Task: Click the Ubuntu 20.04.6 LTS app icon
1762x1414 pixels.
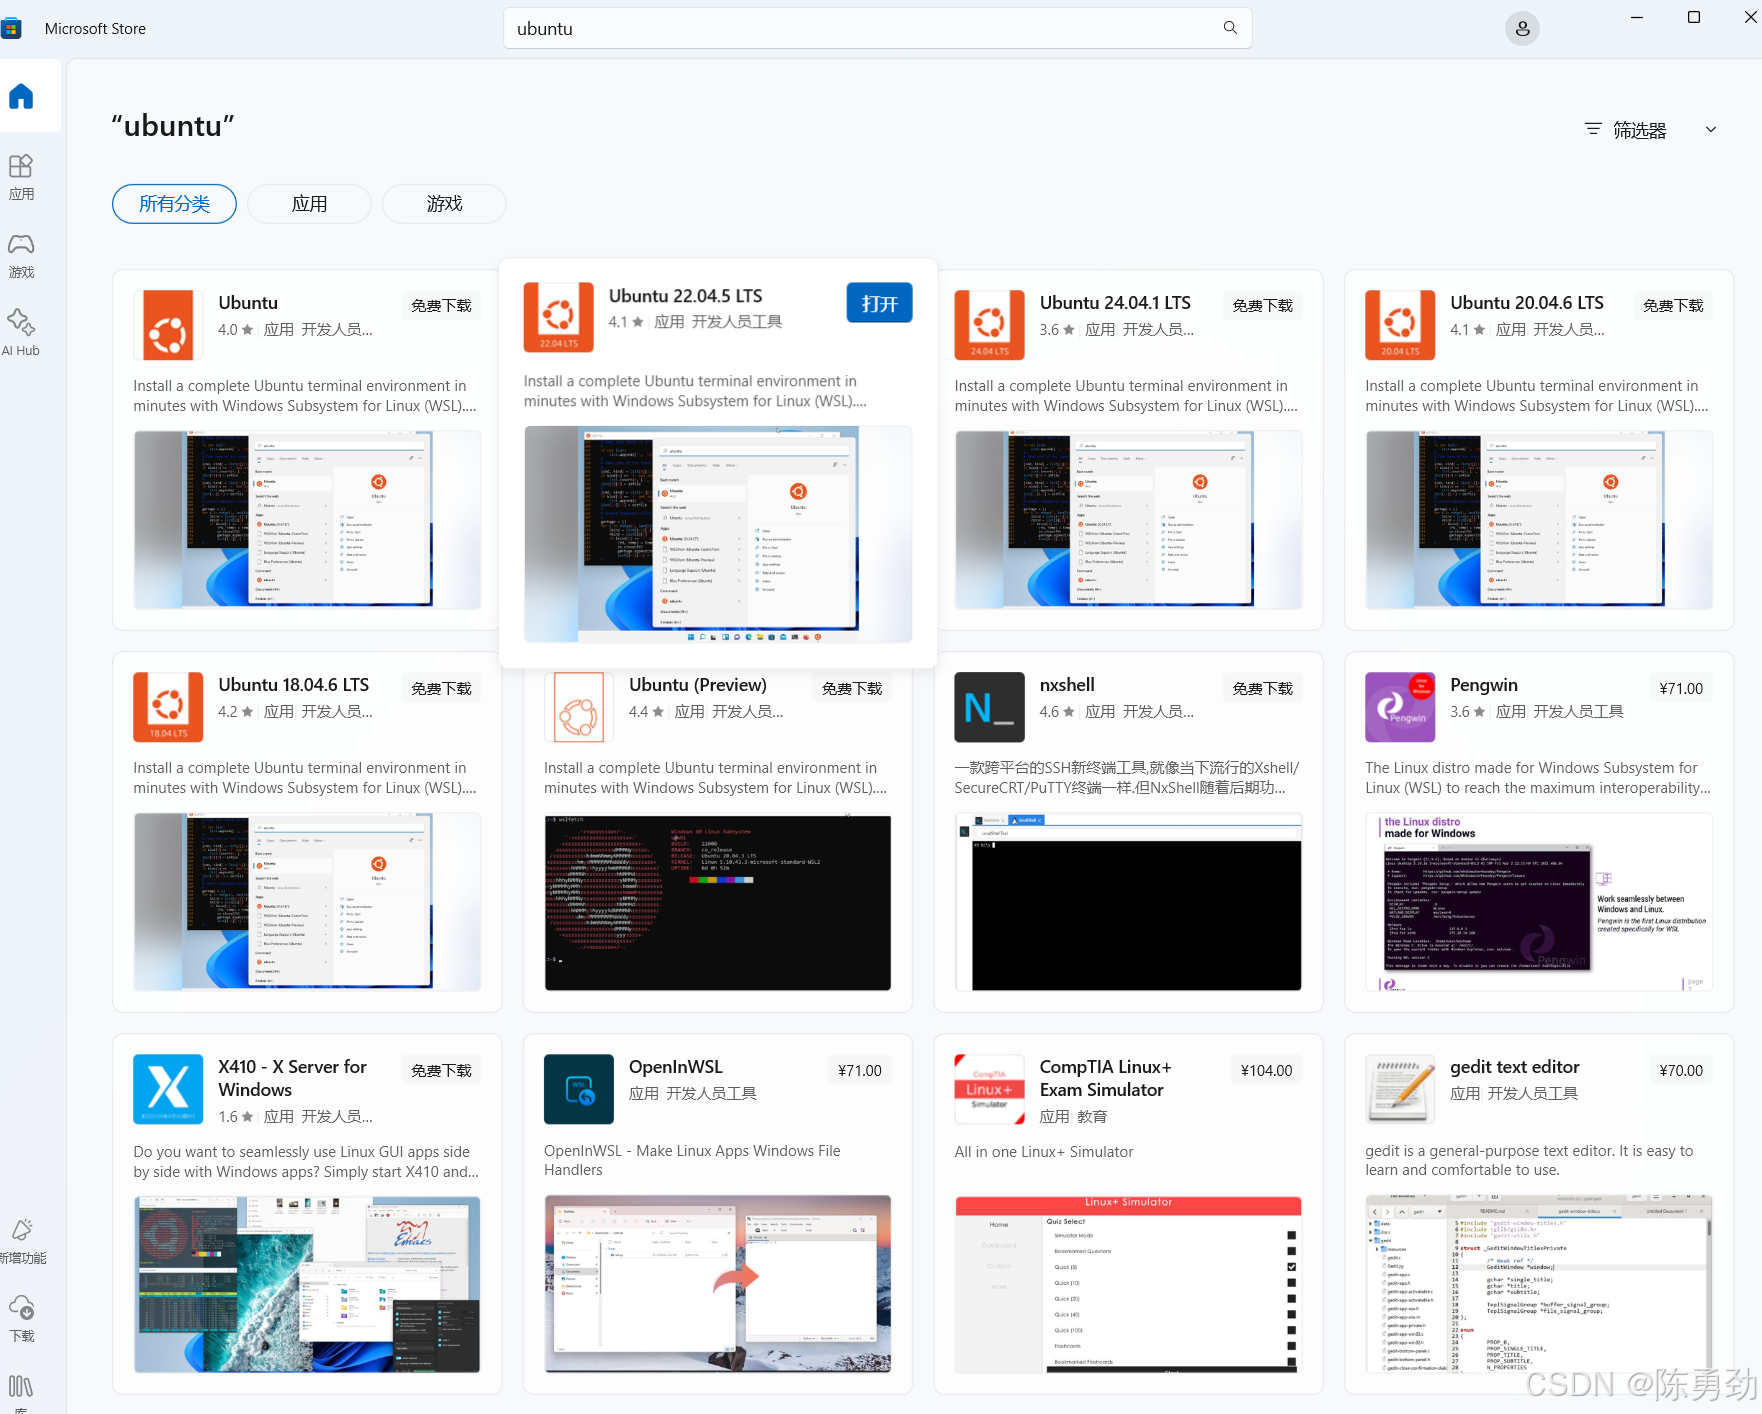Action: click(x=1400, y=325)
